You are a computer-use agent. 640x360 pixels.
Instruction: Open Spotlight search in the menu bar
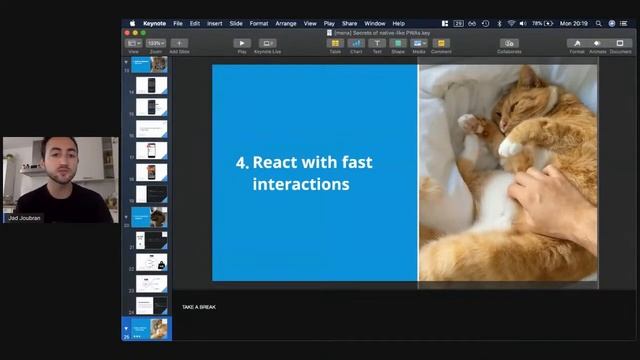tap(598, 24)
